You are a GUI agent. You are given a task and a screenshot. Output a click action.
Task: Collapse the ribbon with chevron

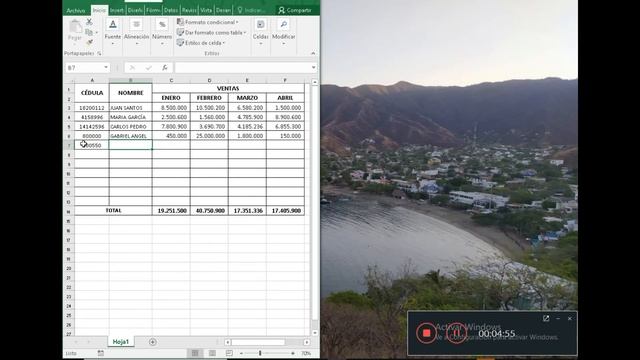tap(313, 53)
